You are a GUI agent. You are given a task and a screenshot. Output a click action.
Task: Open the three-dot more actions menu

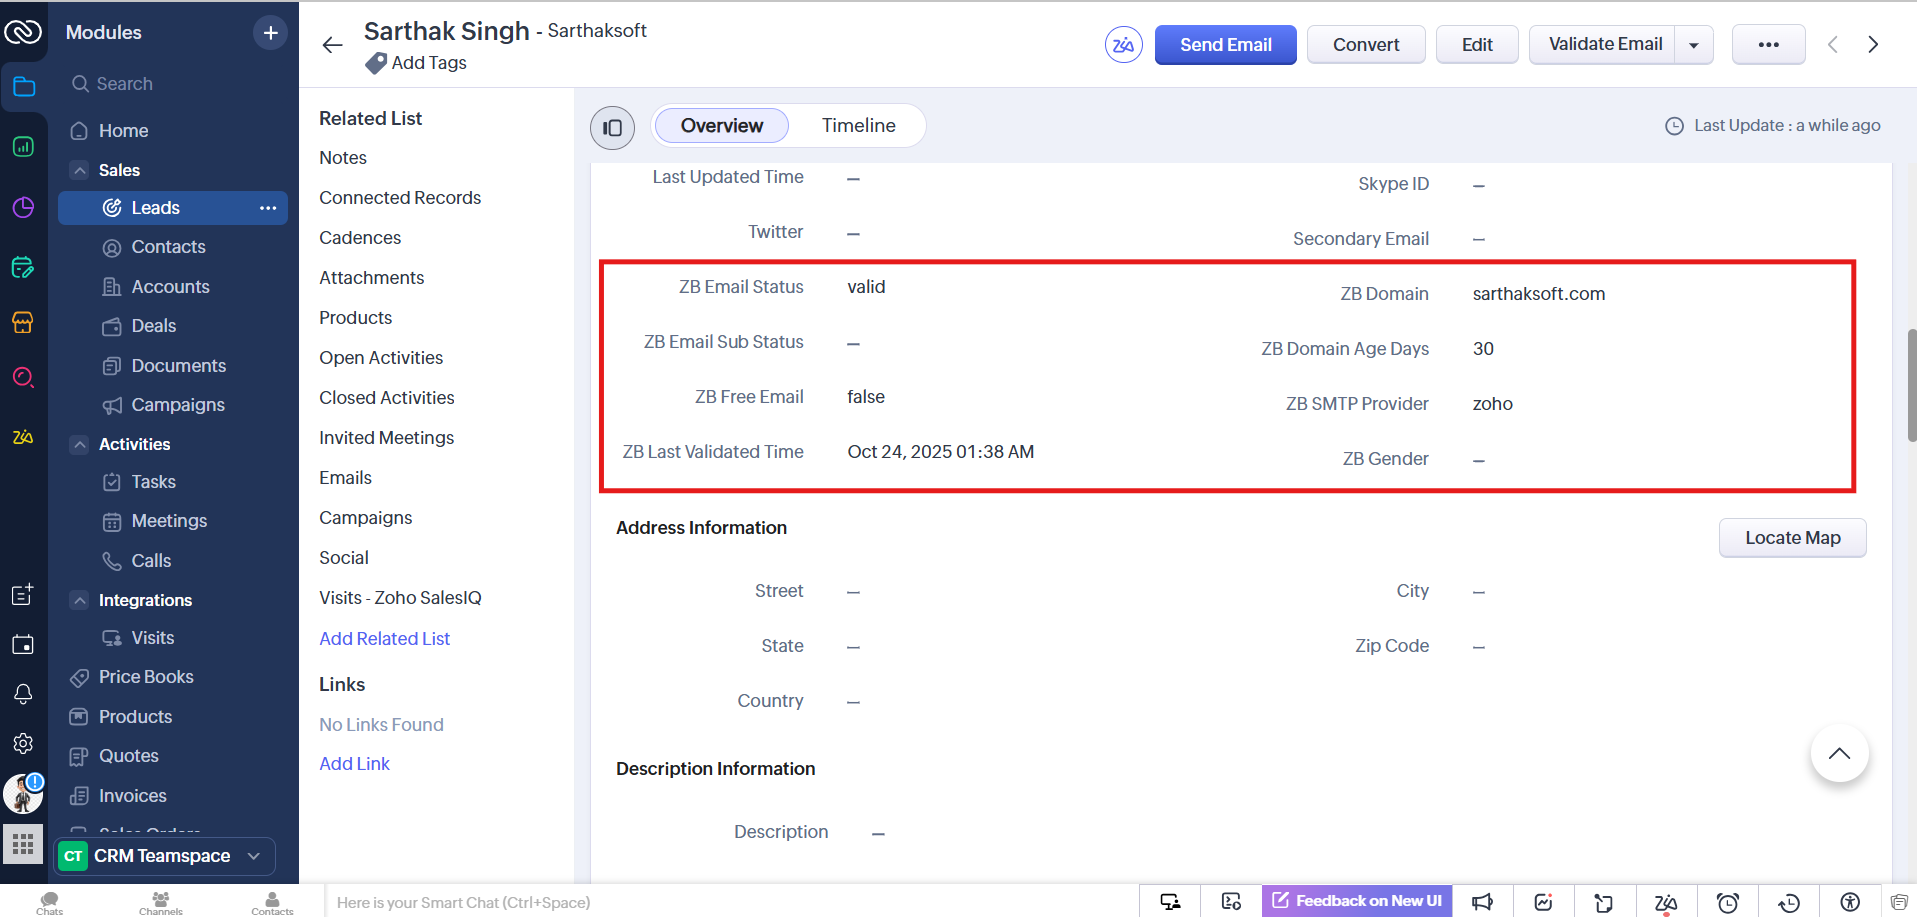pyautogui.click(x=1767, y=45)
